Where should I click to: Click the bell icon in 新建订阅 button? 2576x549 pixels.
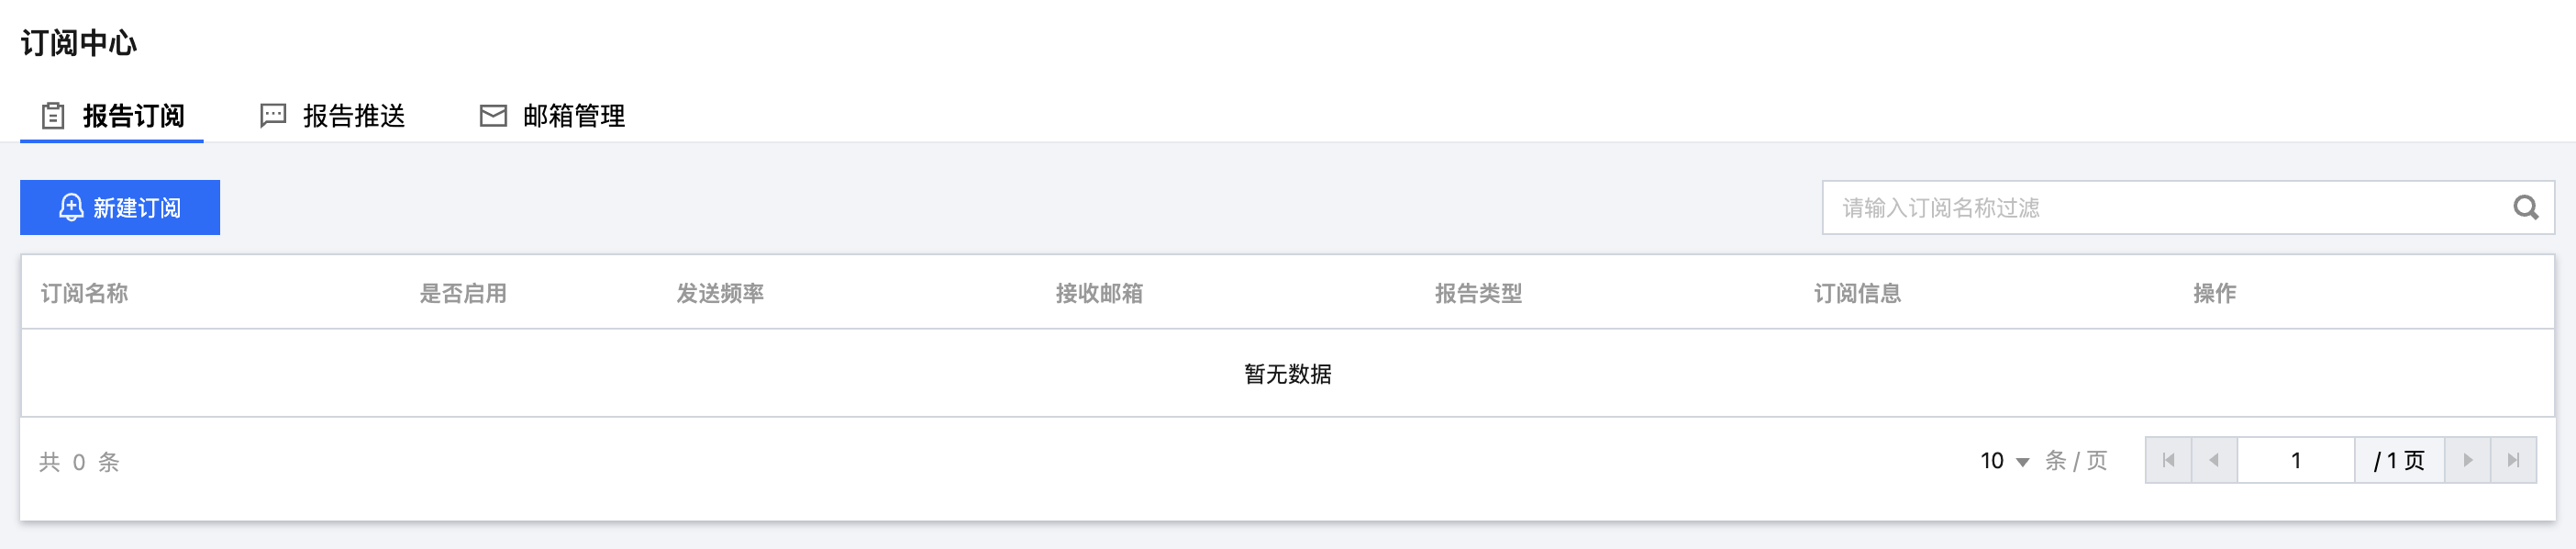coord(71,208)
